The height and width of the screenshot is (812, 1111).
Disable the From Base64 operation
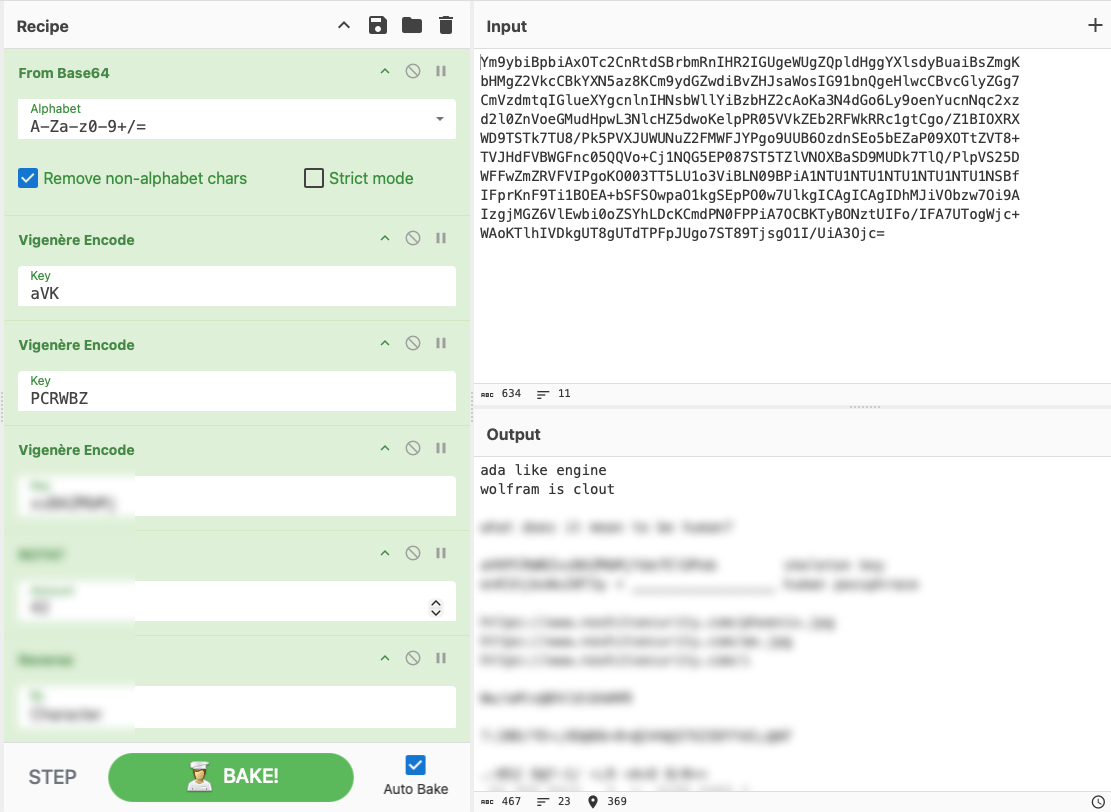[412, 71]
